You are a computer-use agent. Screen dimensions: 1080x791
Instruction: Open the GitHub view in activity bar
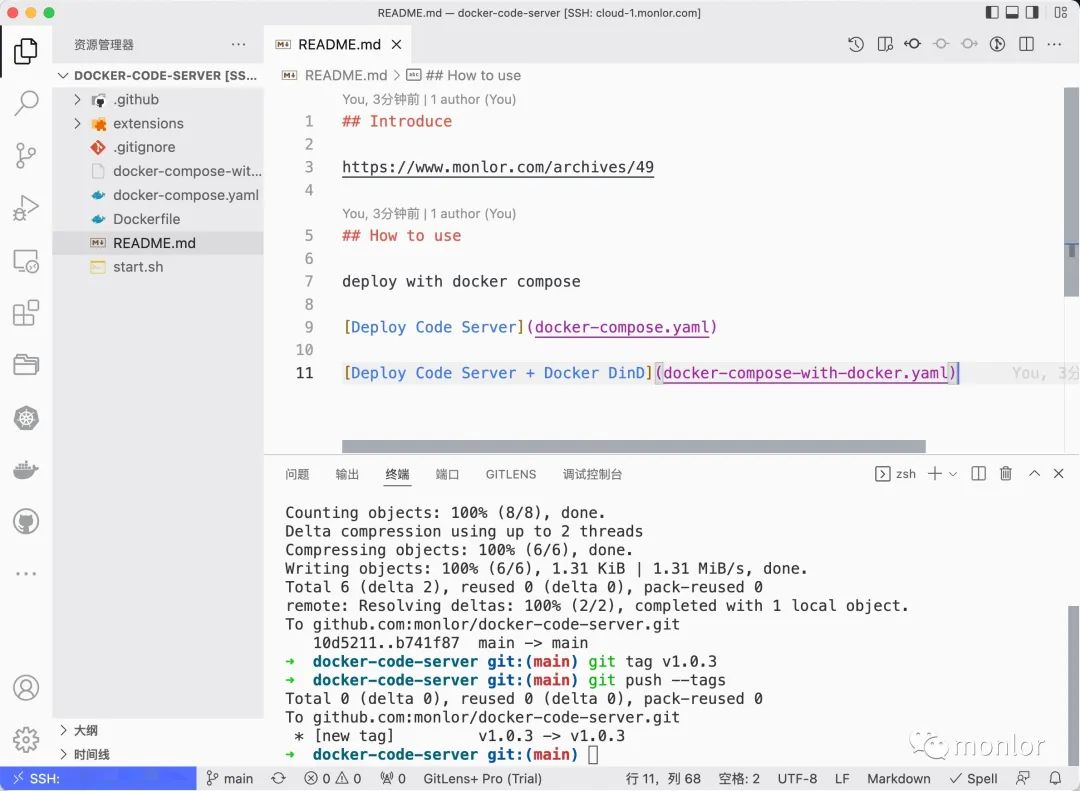pyautogui.click(x=25, y=522)
